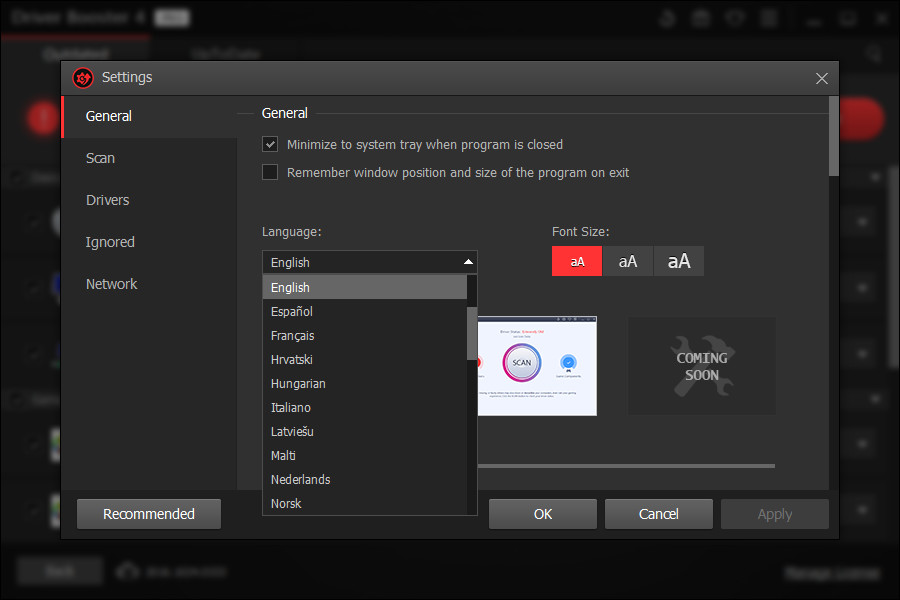Collapse the Language dropdown

[x=468, y=261]
